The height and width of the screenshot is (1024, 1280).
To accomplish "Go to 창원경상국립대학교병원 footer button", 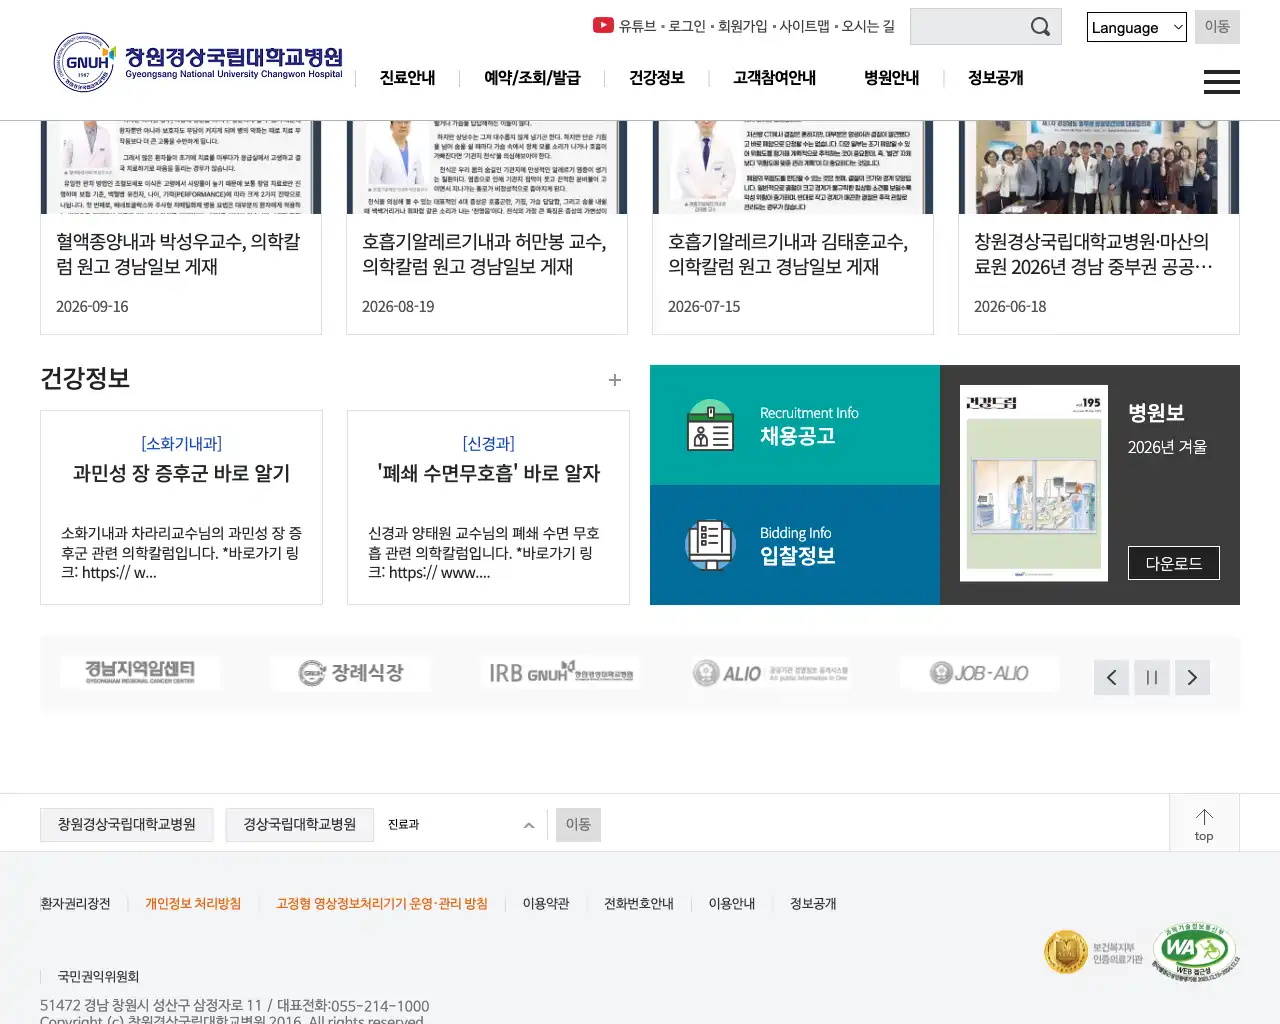I will coord(127,825).
